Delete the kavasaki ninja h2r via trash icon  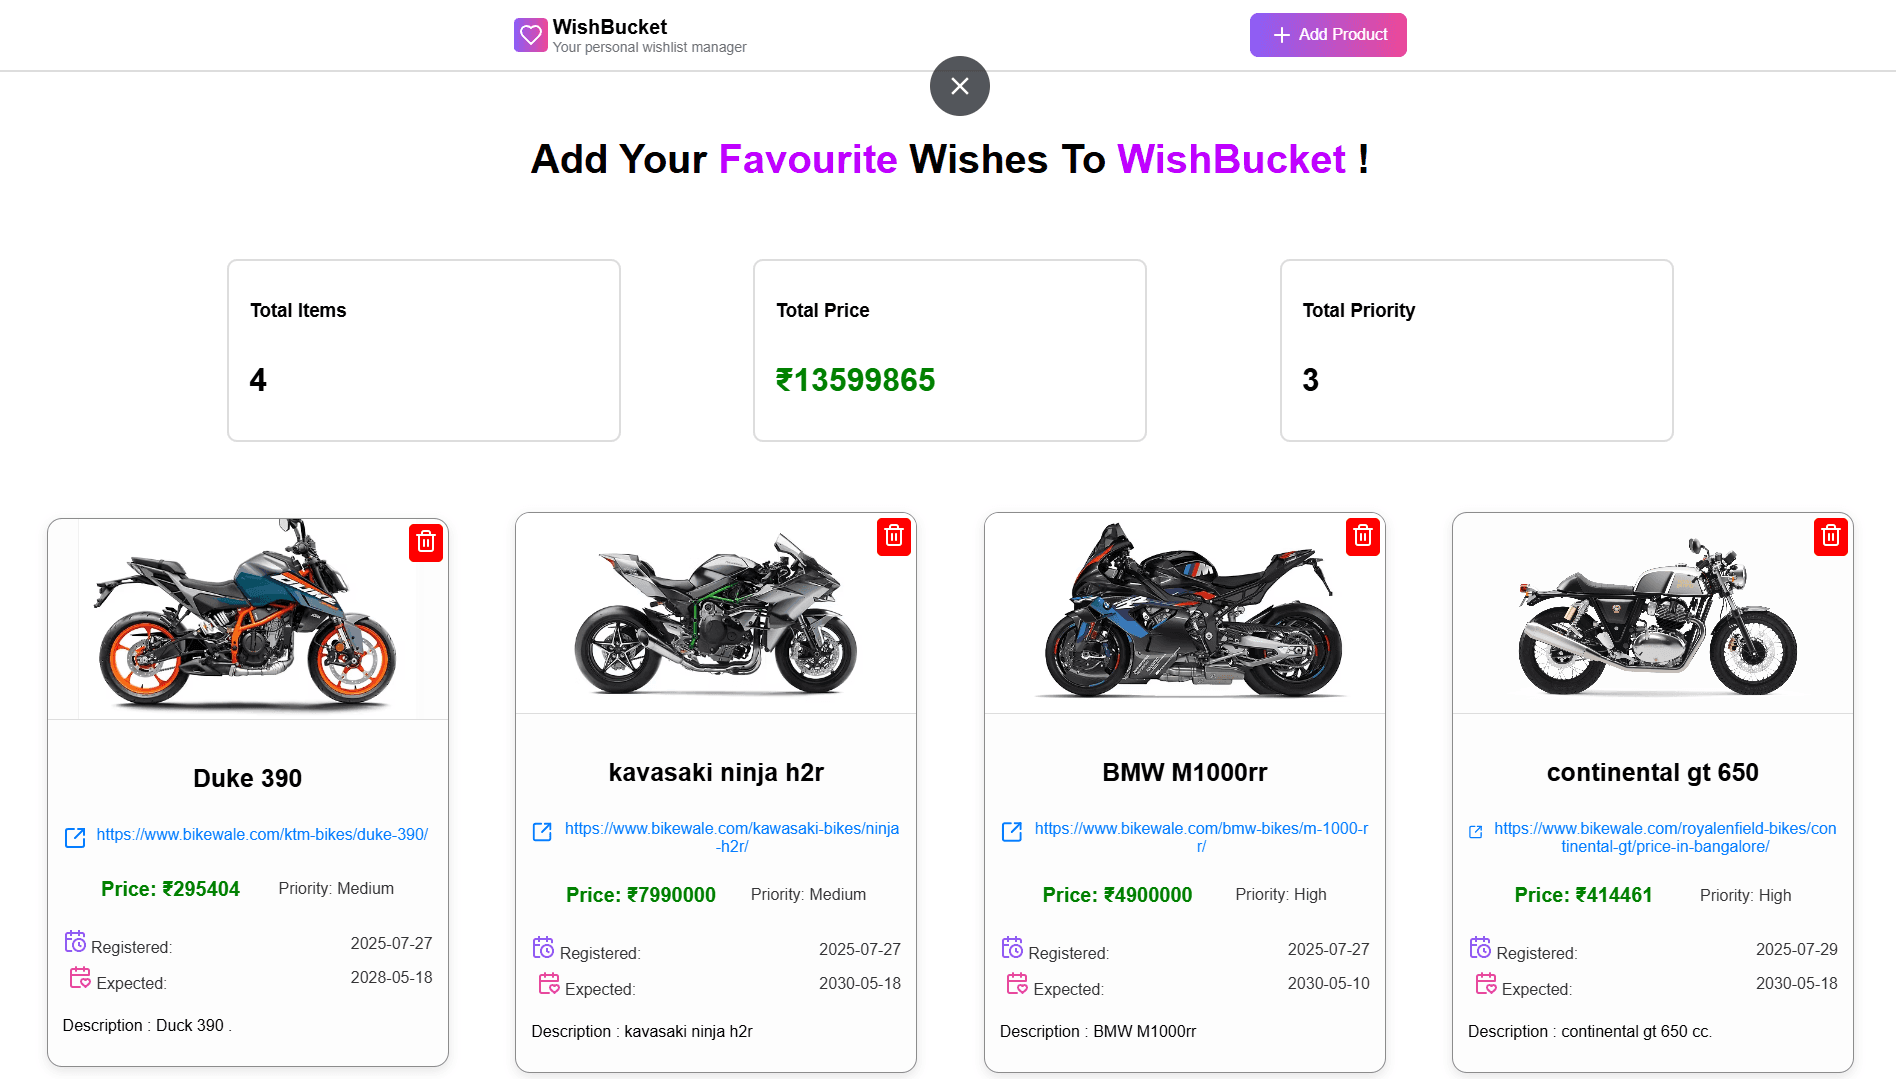point(893,537)
